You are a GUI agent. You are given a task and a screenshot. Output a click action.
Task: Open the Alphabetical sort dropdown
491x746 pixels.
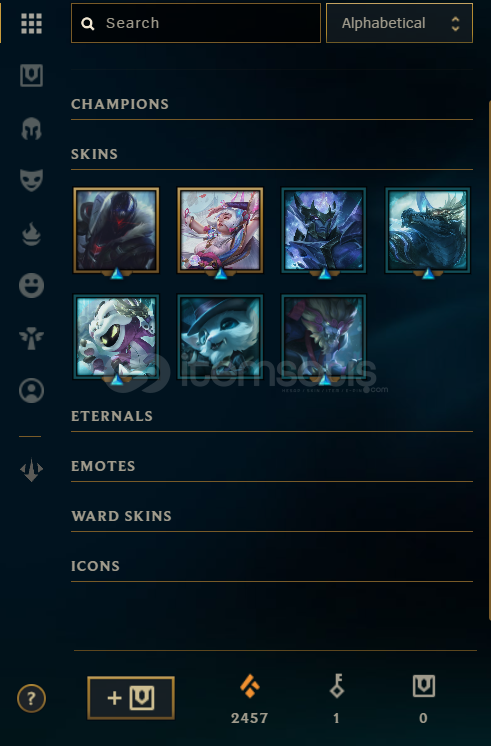point(399,23)
